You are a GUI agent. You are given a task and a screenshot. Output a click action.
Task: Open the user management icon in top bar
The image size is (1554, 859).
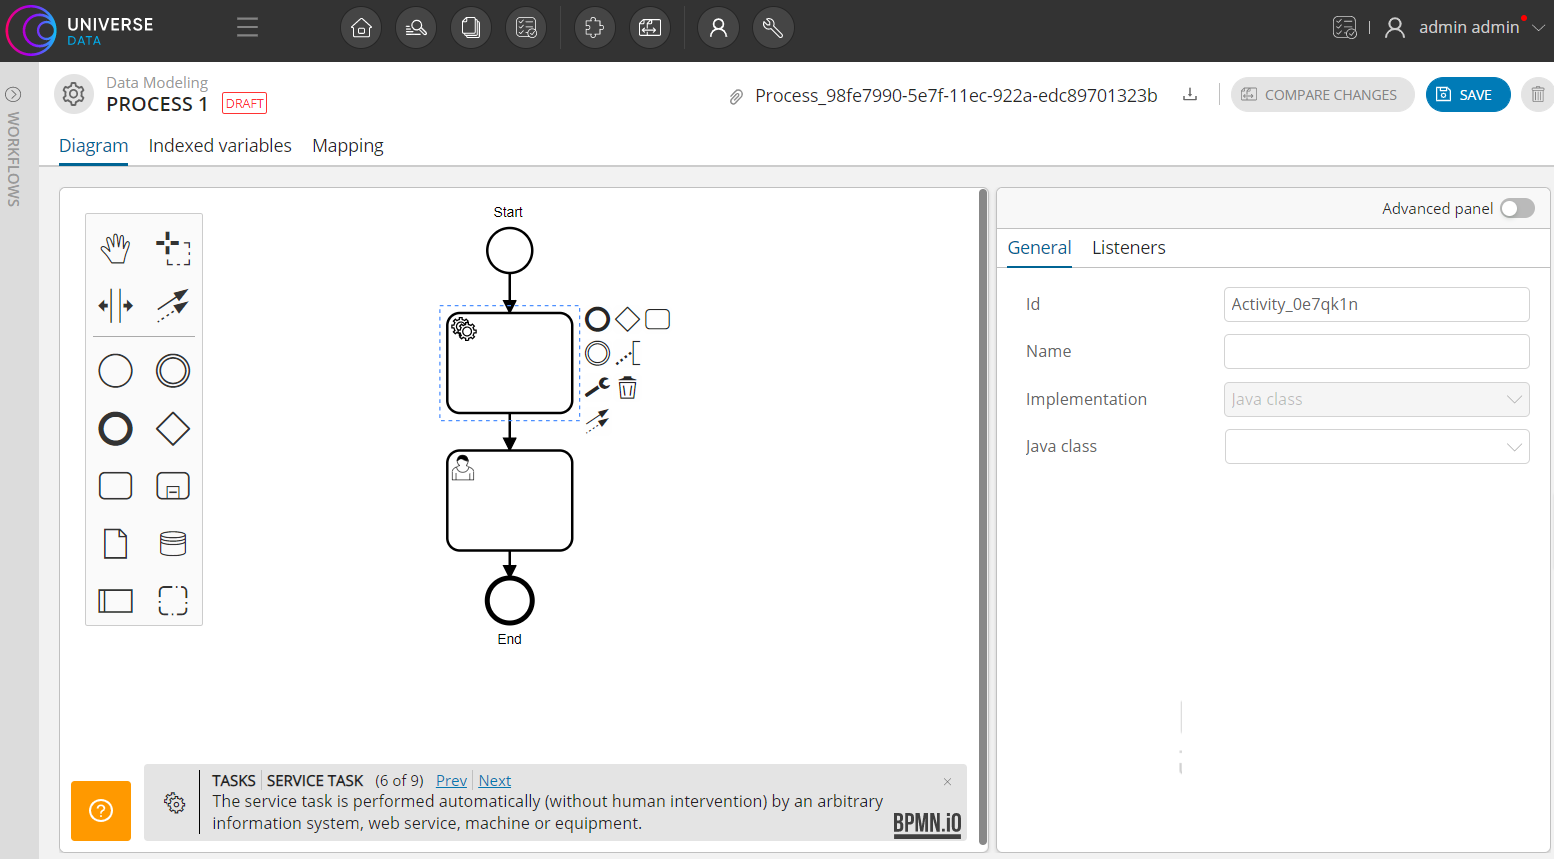[718, 27]
